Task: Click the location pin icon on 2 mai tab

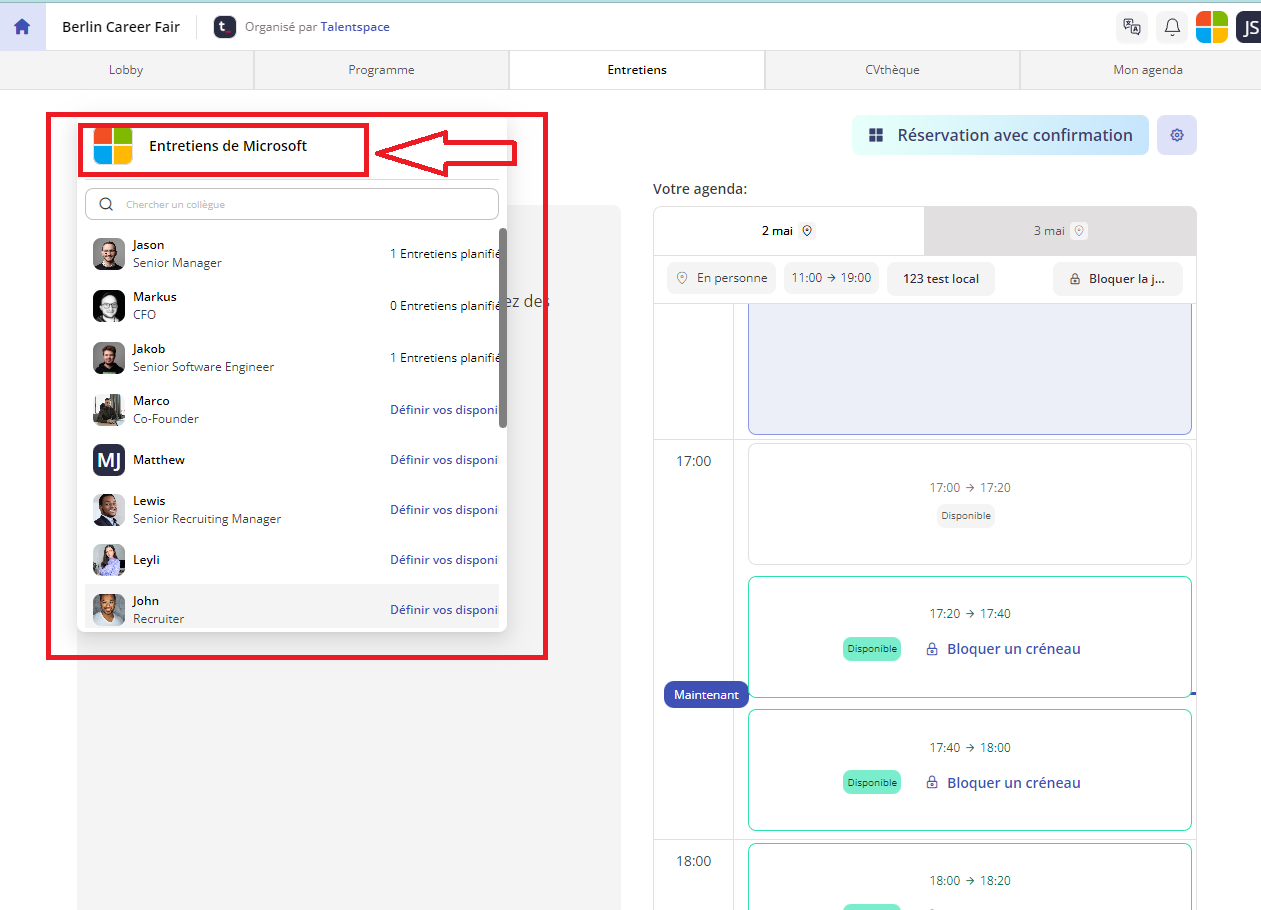Action: [808, 231]
